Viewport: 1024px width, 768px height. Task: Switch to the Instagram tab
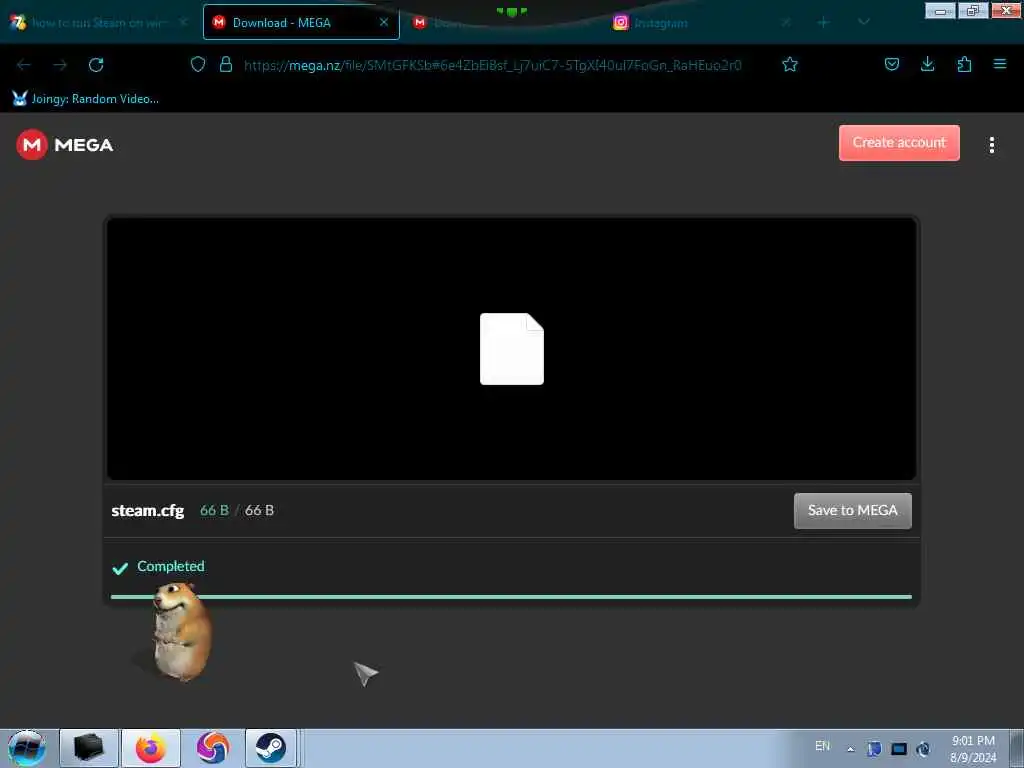click(x=702, y=23)
